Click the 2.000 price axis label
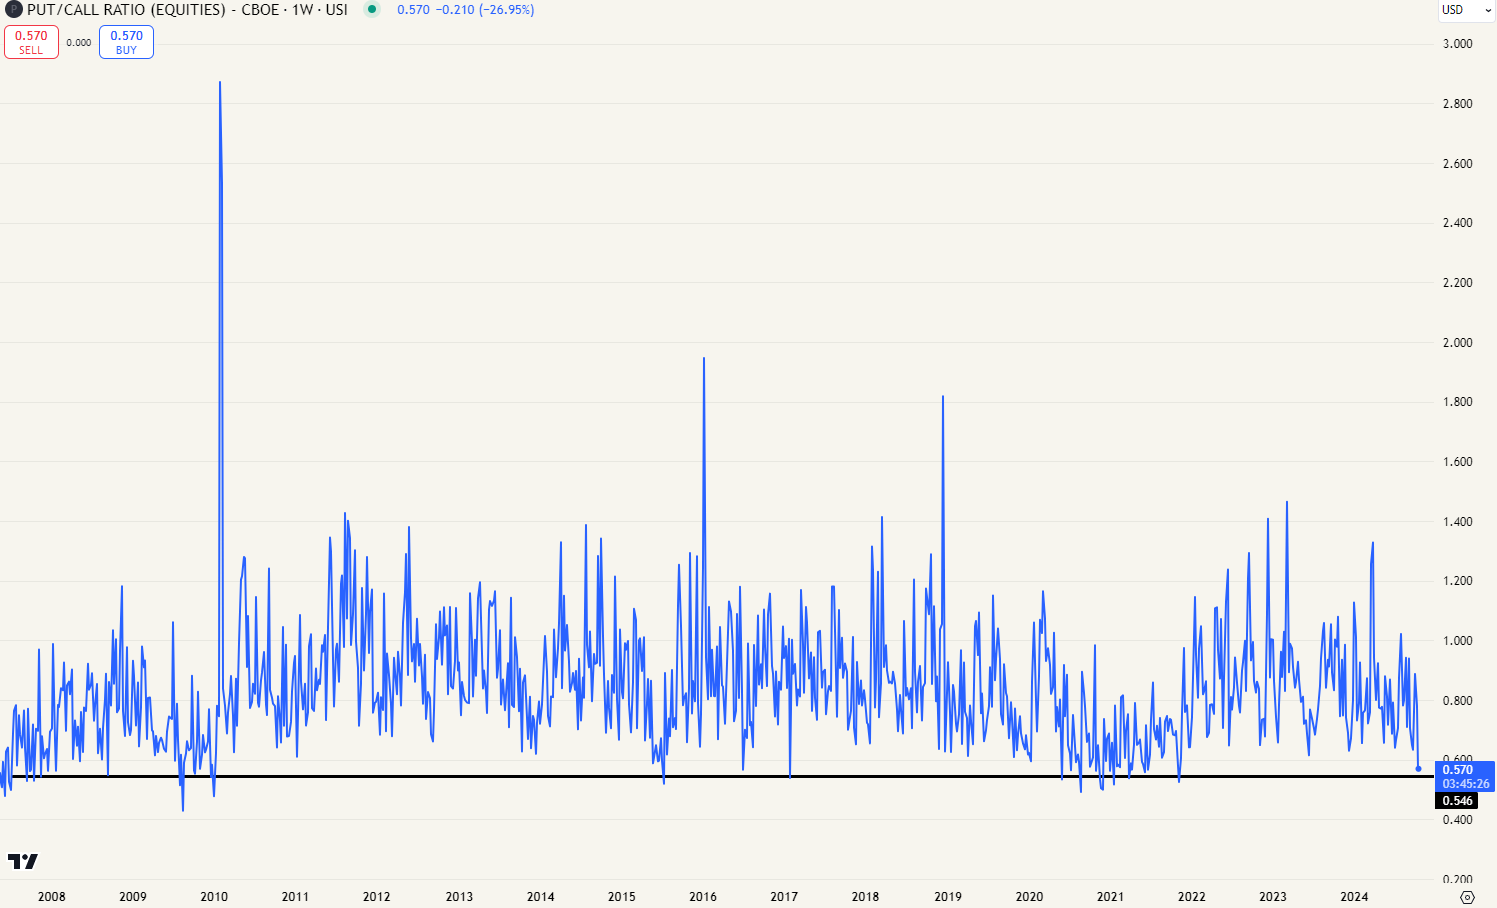The height and width of the screenshot is (908, 1497). coord(1457,343)
